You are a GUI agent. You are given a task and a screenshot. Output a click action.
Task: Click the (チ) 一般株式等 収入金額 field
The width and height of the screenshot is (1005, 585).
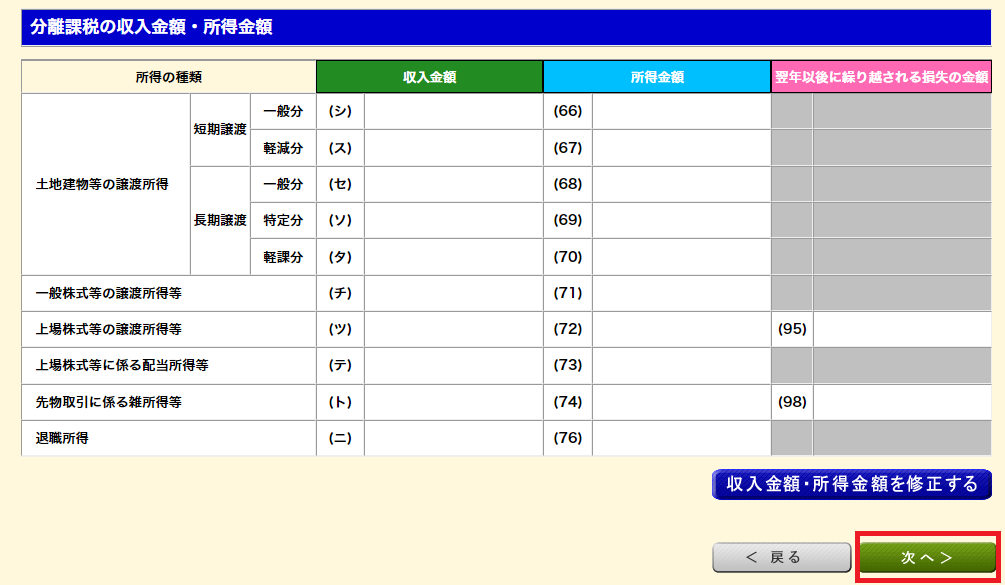453,293
